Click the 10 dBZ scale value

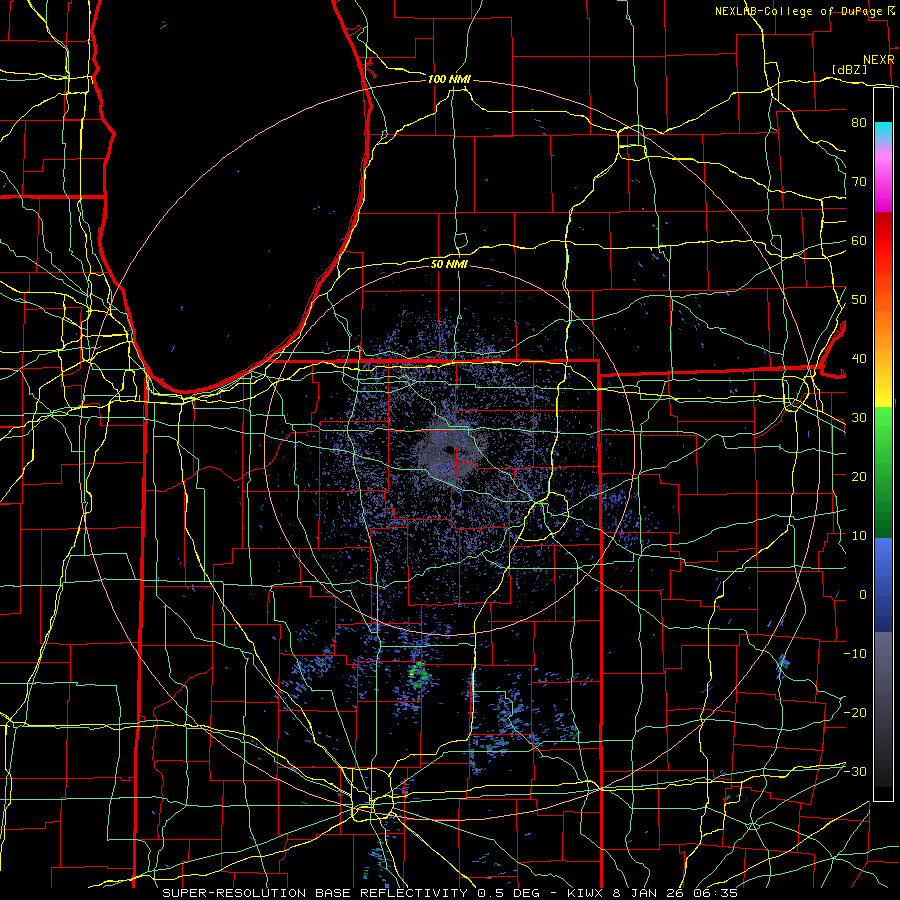[x=859, y=536]
